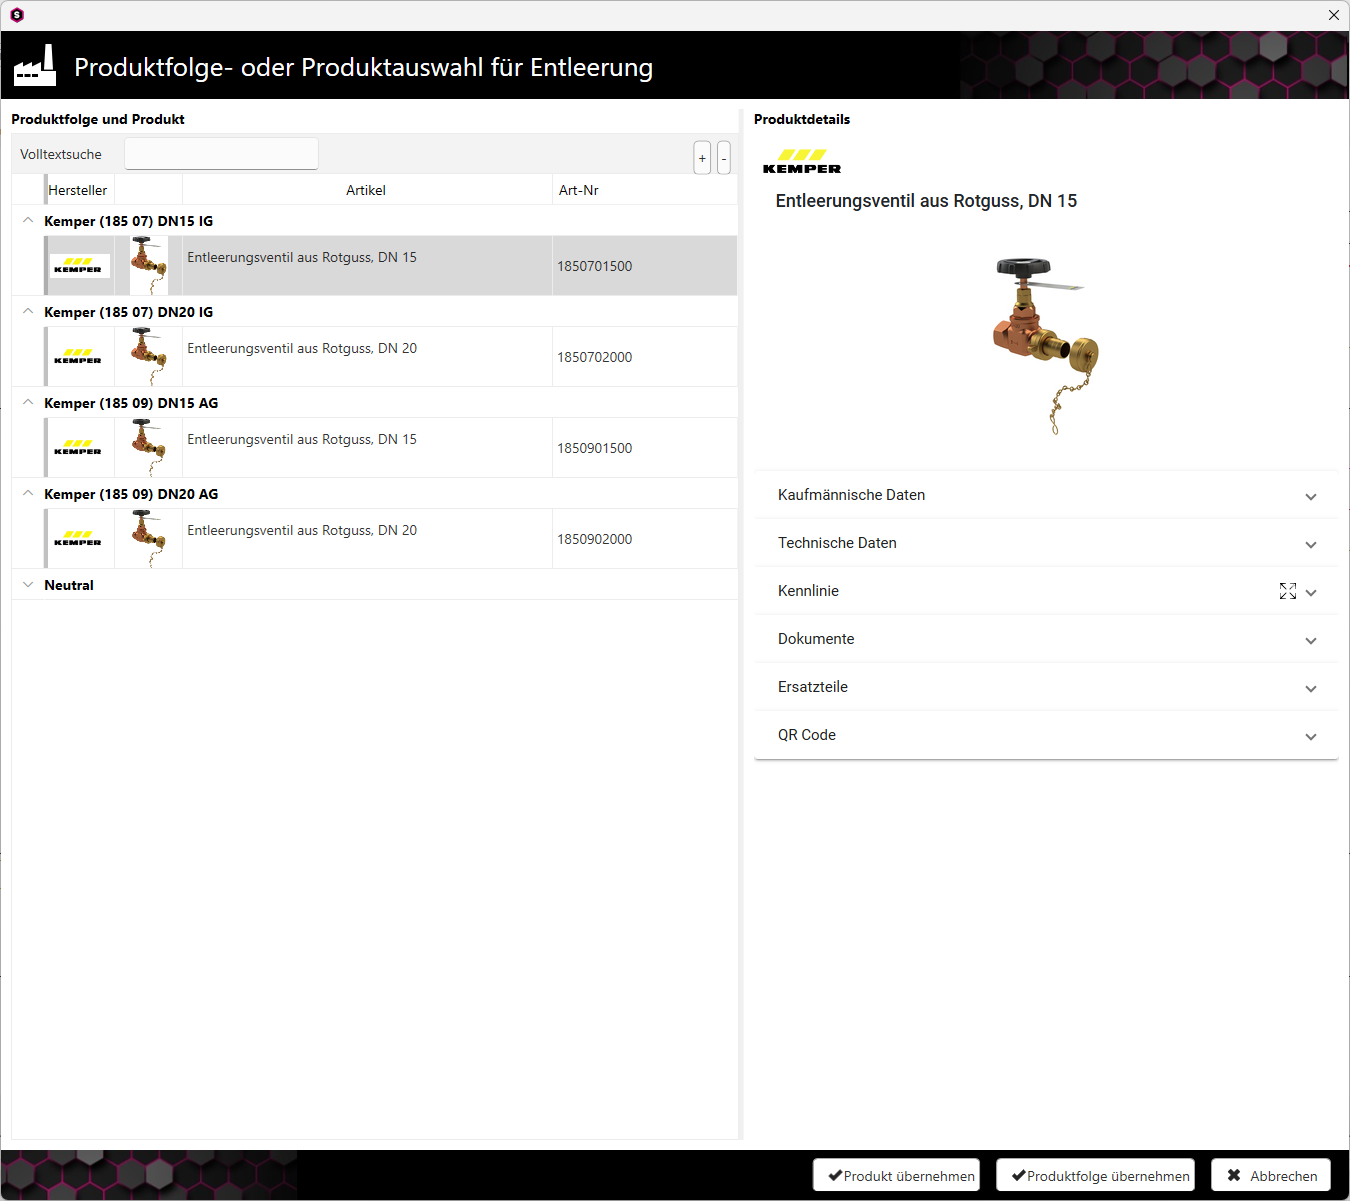Click the valve thumbnail in row 1850702000

click(x=149, y=357)
